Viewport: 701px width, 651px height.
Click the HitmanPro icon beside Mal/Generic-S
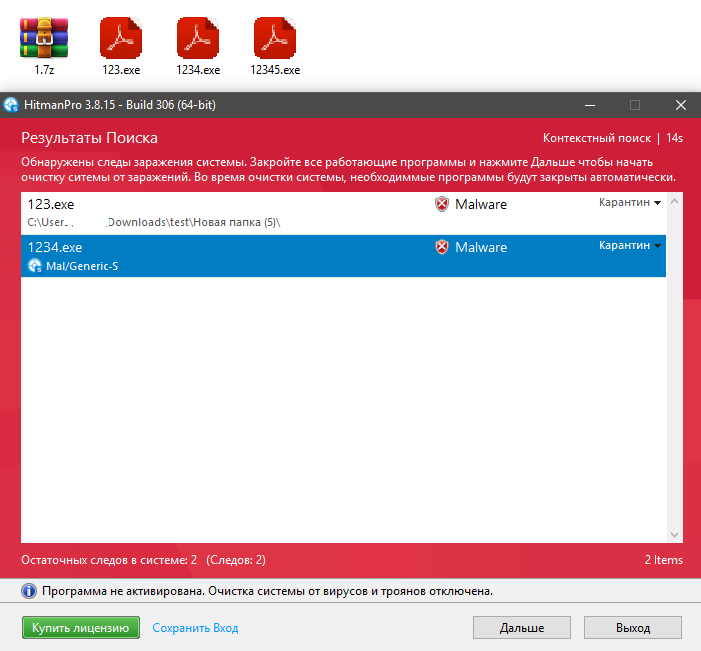tap(35, 266)
